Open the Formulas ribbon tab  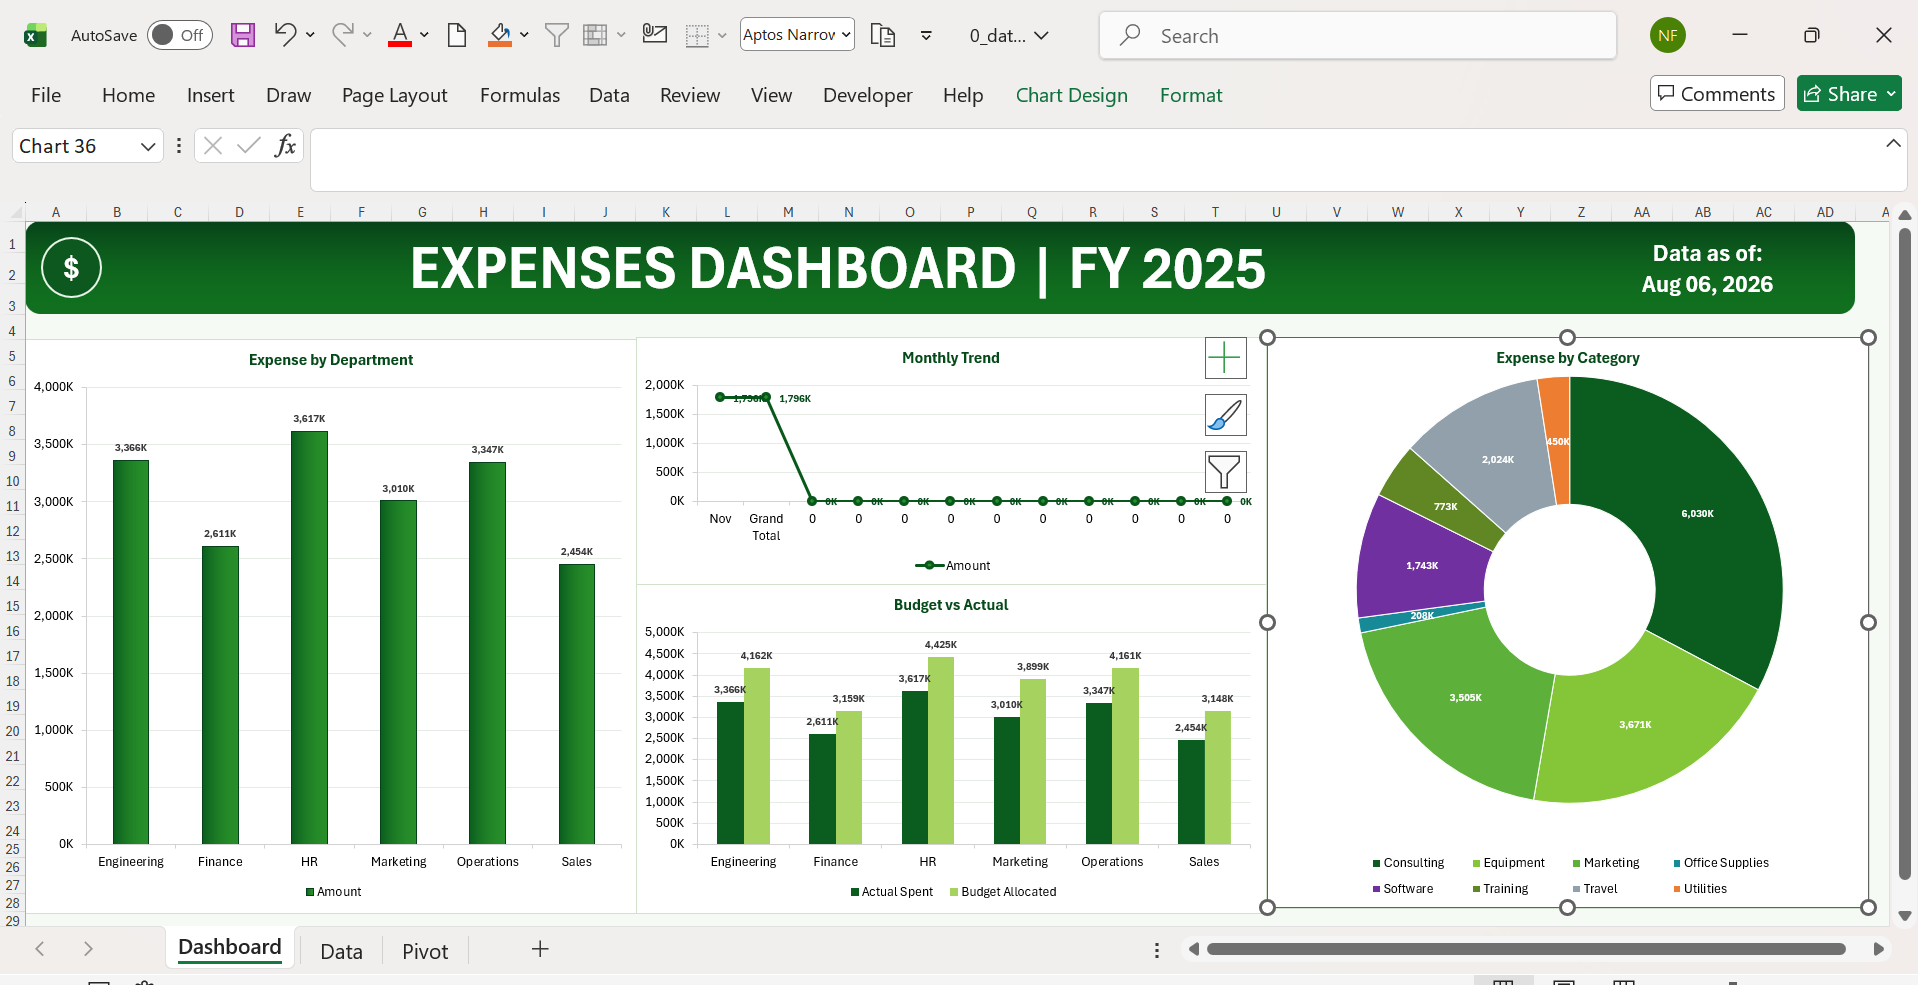coord(520,95)
